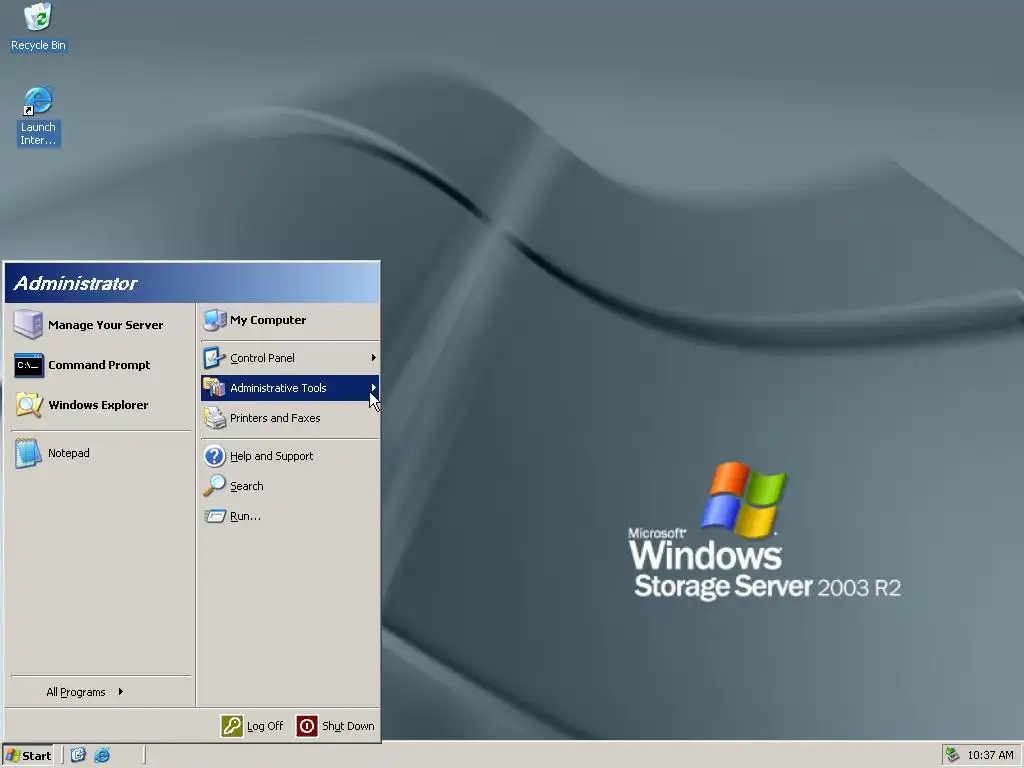Open Notepad from the Start menu

[x=101, y=453]
